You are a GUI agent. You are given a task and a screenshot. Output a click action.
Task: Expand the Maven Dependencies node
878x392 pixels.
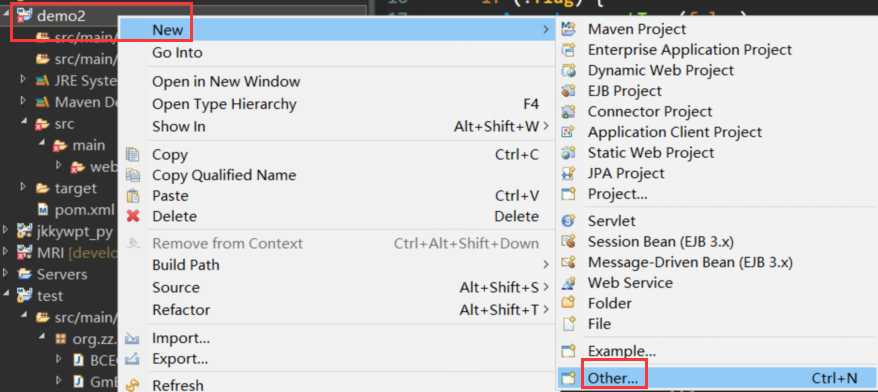click(x=23, y=101)
